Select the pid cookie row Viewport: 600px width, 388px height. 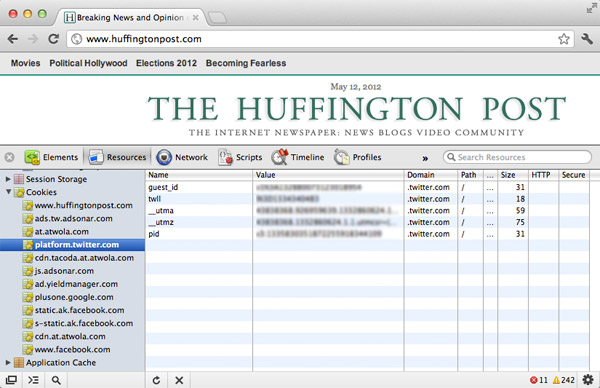367,234
